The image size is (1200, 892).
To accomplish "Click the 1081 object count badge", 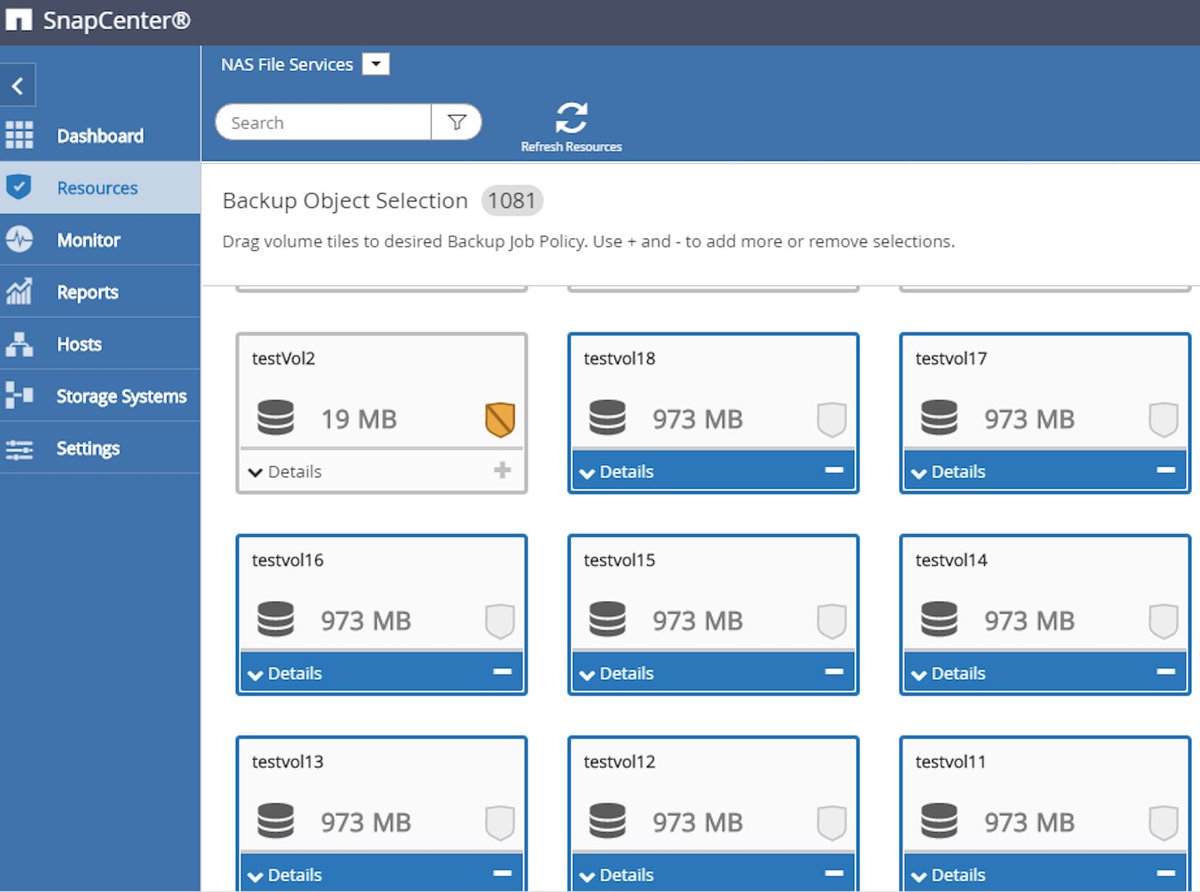I will point(512,201).
